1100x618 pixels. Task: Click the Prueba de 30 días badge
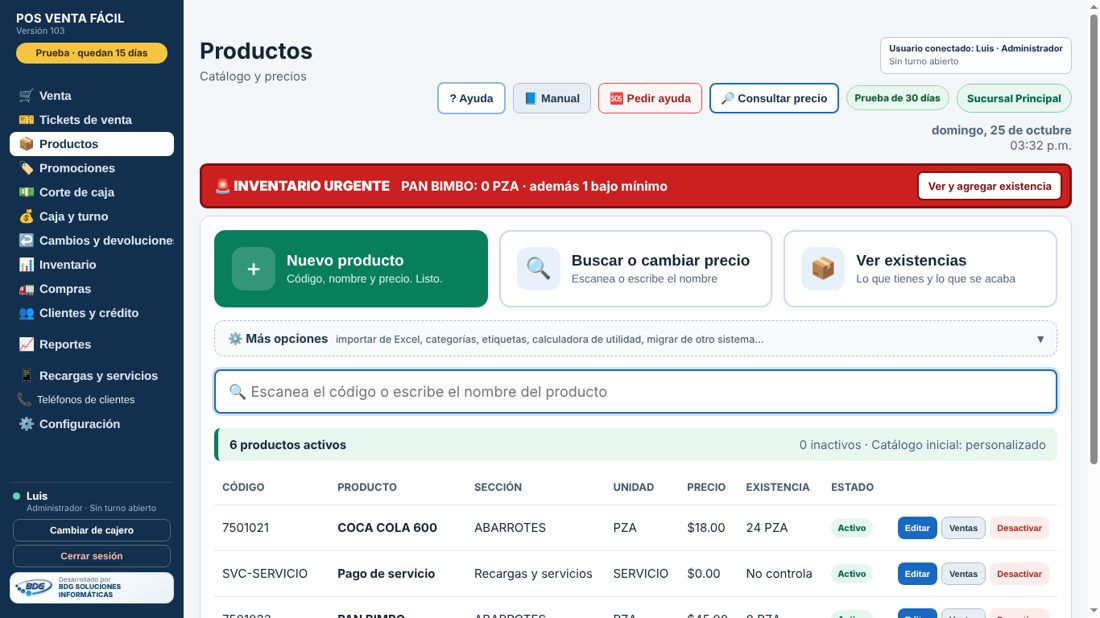(897, 98)
